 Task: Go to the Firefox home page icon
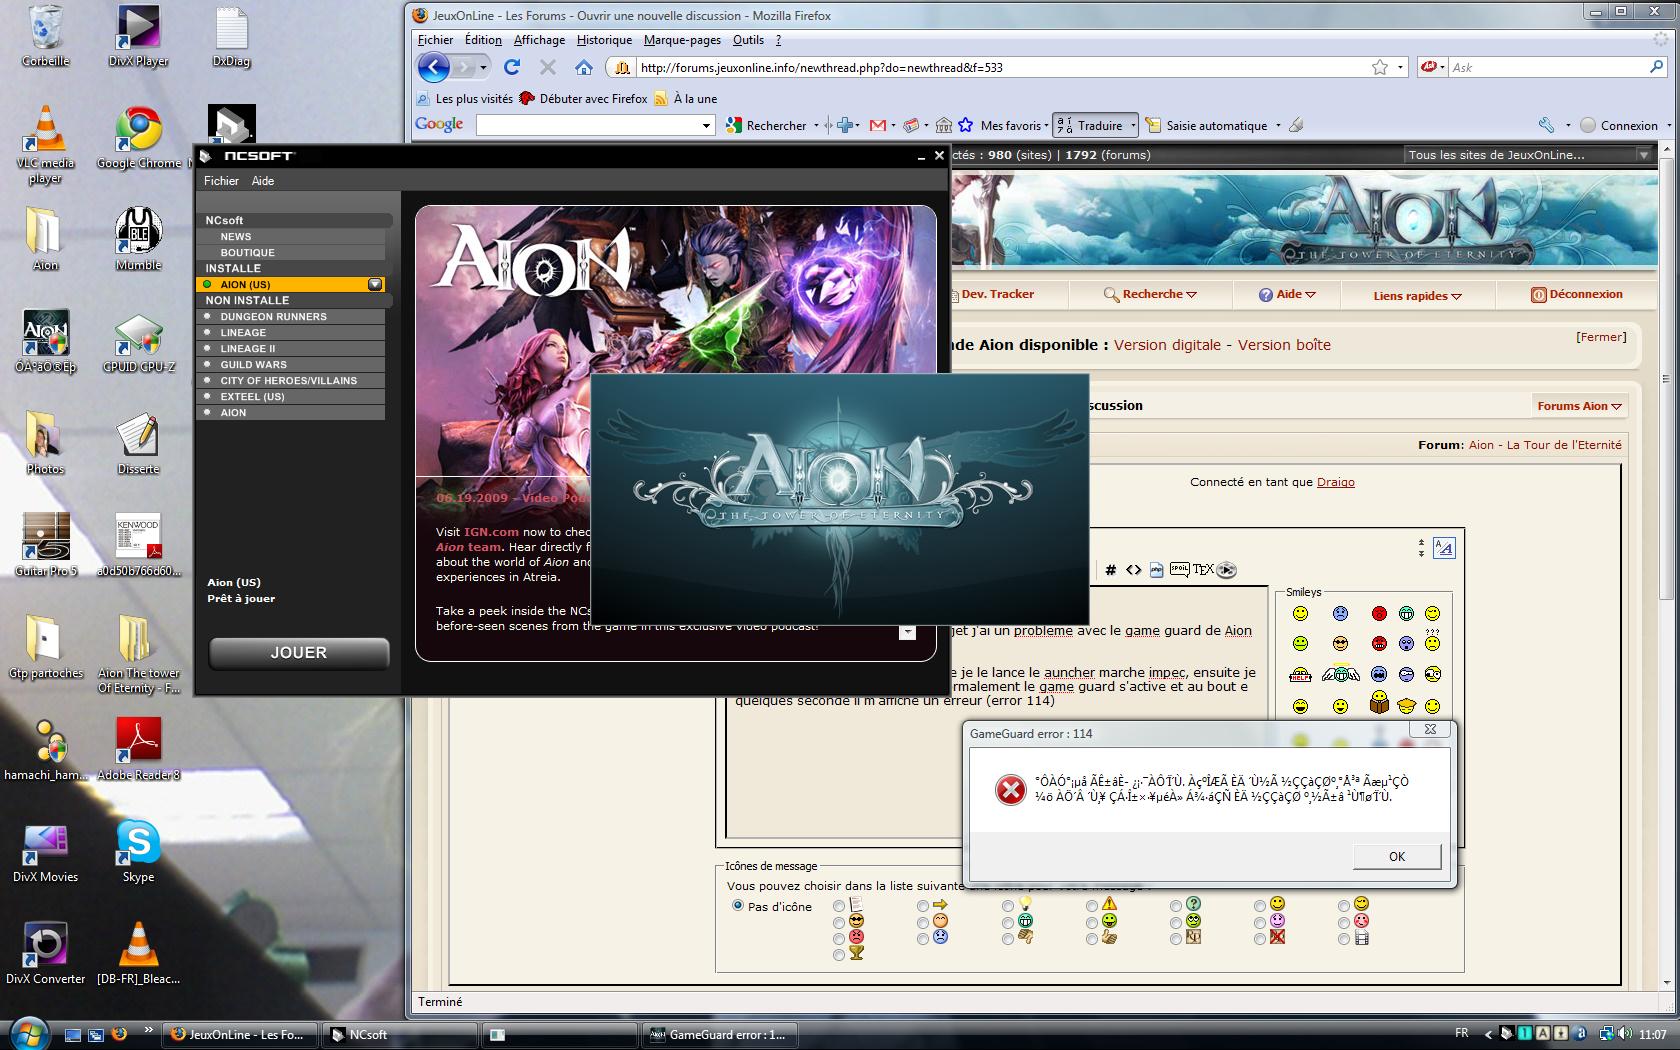584,67
